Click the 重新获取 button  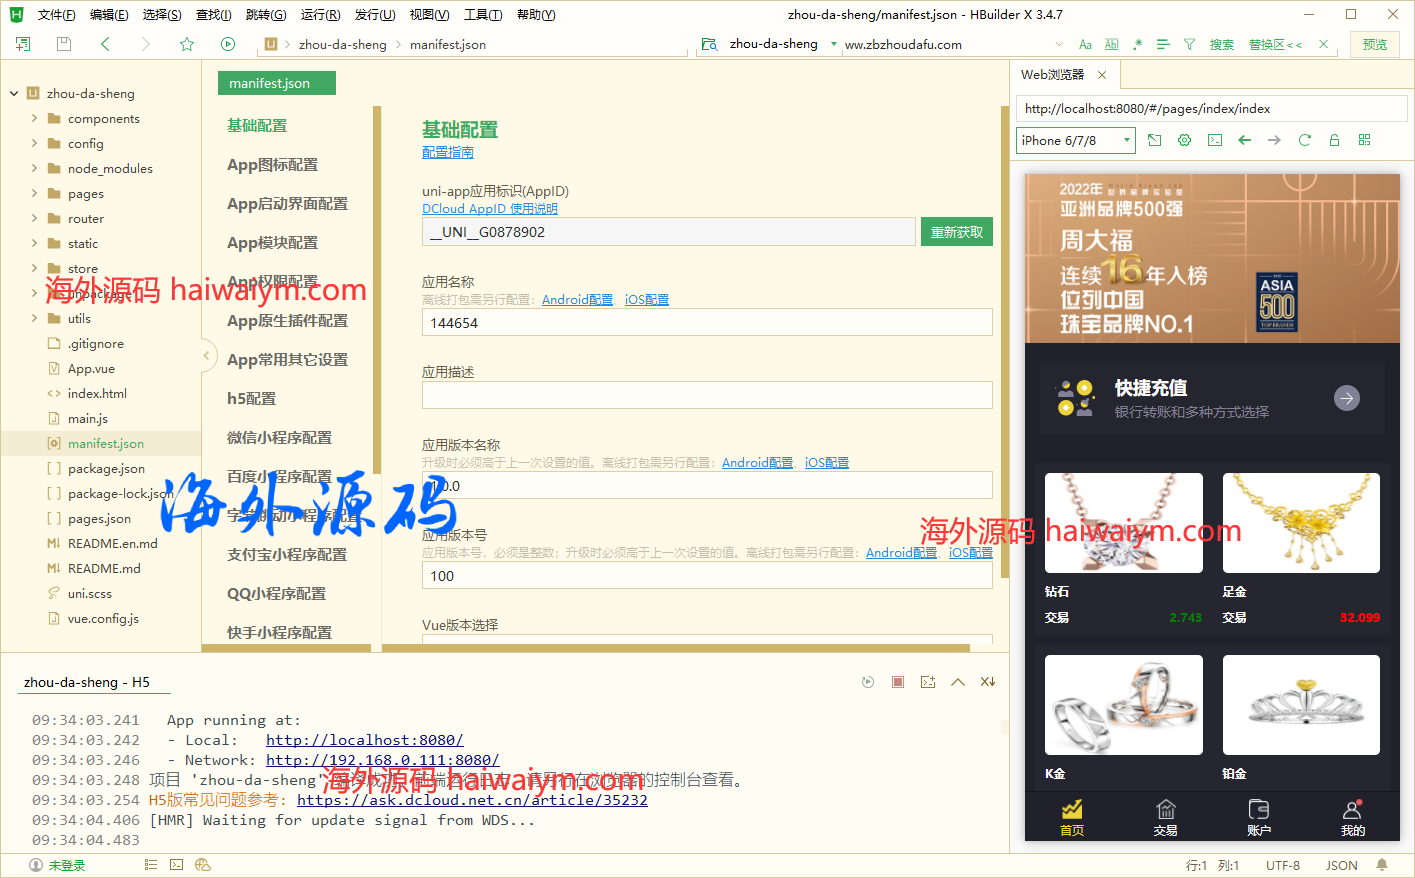[956, 232]
